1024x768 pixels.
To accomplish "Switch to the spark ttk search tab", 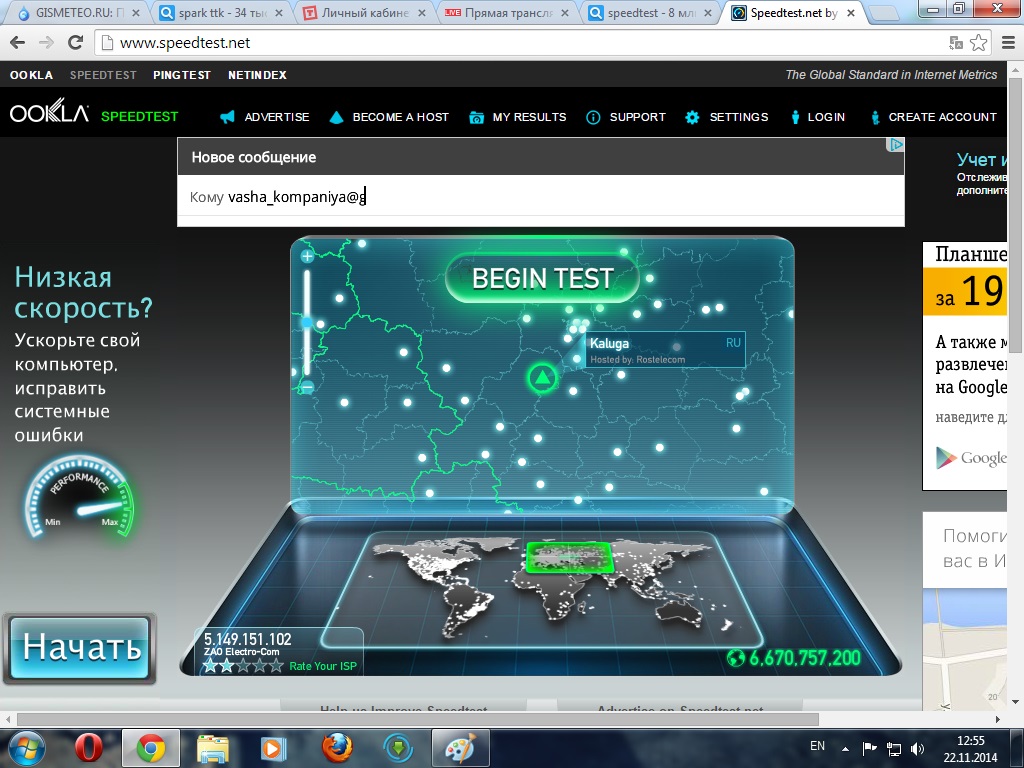I will coord(222,12).
